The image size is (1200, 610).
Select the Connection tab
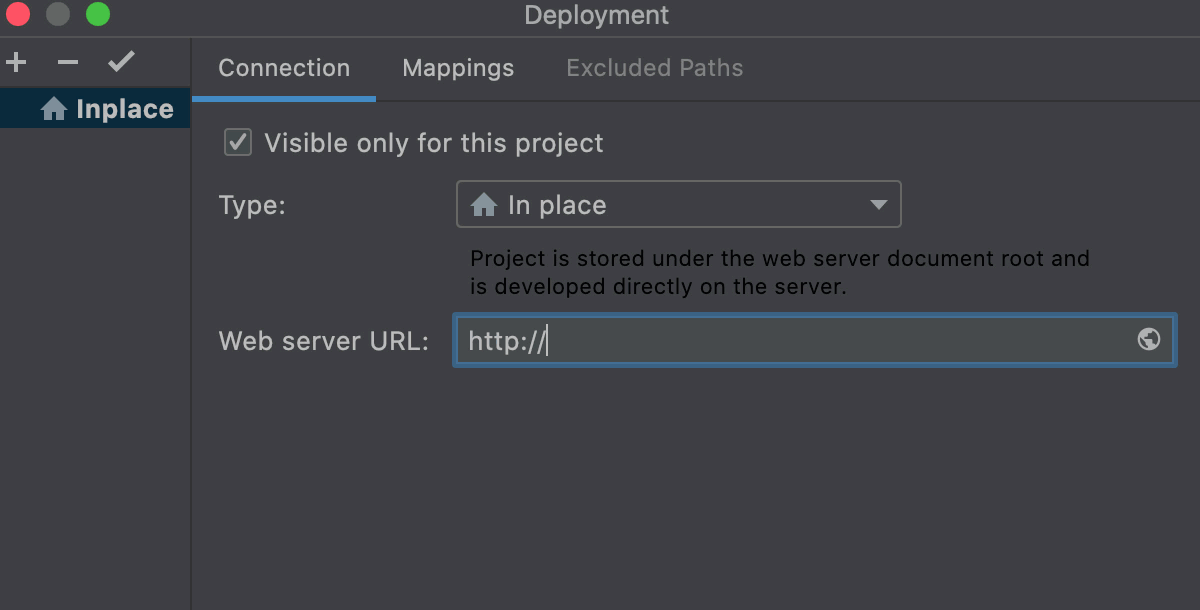coord(284,68)
